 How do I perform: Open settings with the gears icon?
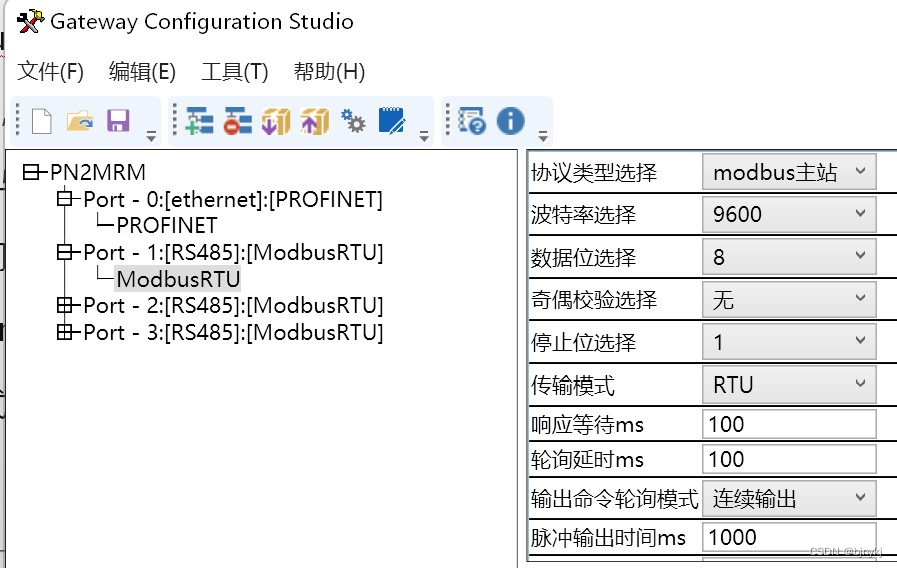tap(353, 121)
